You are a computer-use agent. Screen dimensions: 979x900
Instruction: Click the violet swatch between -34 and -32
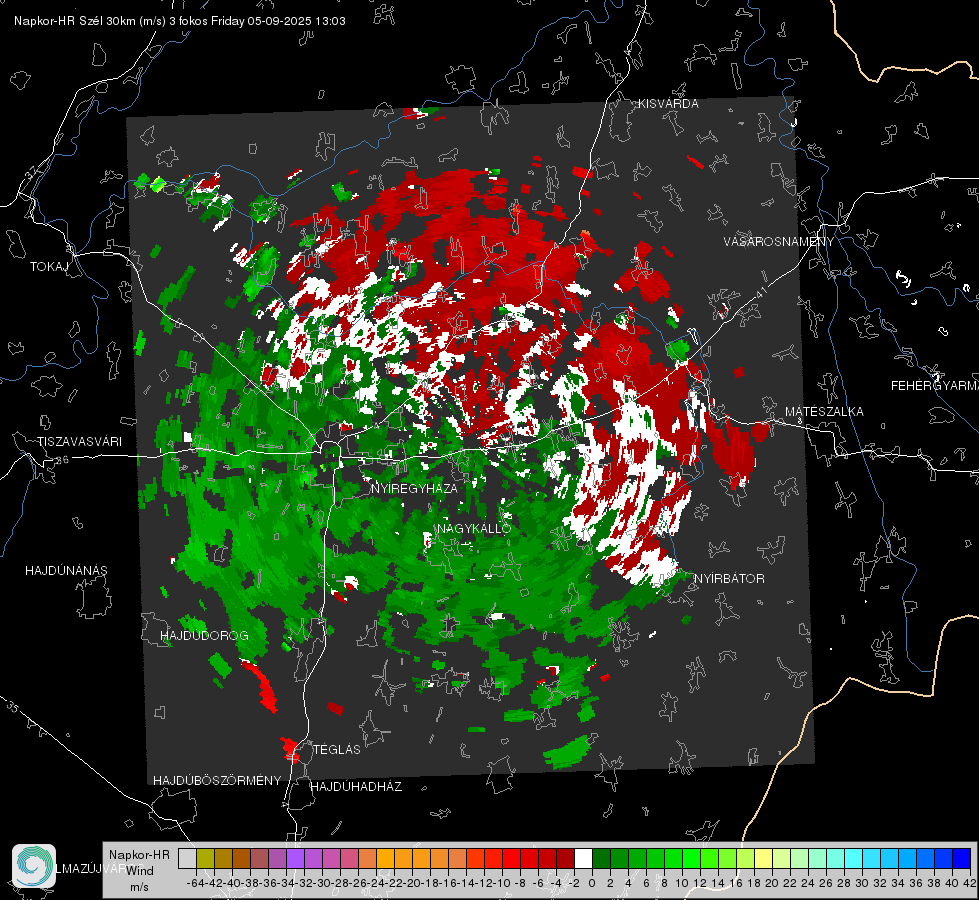295,859
